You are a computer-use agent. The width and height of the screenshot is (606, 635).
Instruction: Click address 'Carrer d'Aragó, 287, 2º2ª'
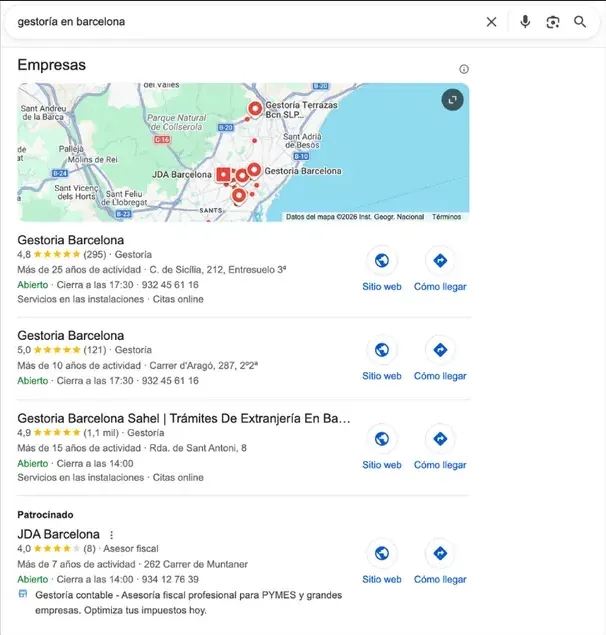204,366
